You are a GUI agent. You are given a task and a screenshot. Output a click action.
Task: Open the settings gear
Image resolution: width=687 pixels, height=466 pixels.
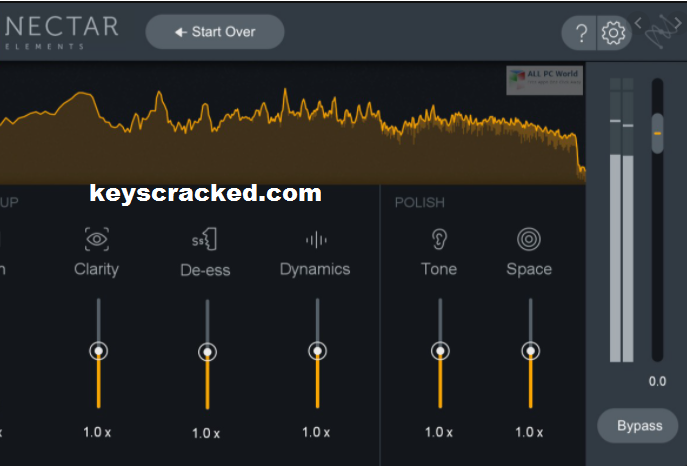click(613, 33)
